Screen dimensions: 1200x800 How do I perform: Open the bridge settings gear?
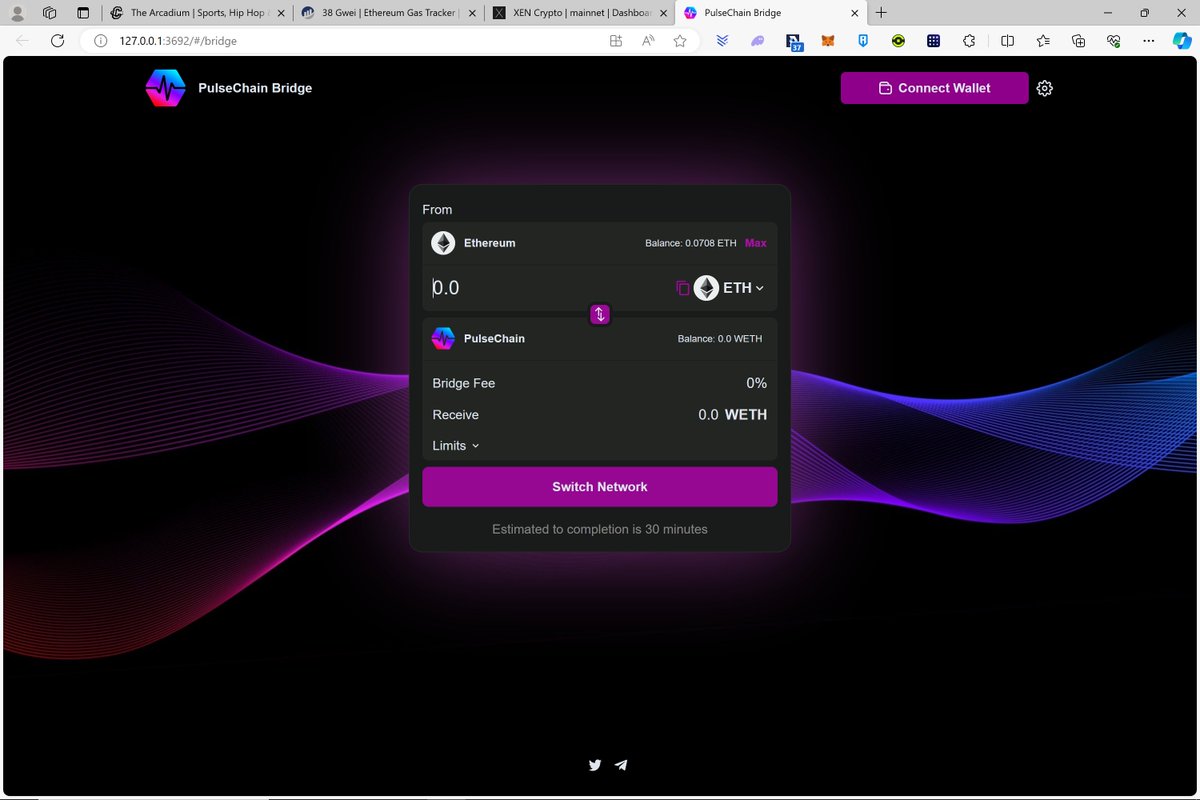1045,88
